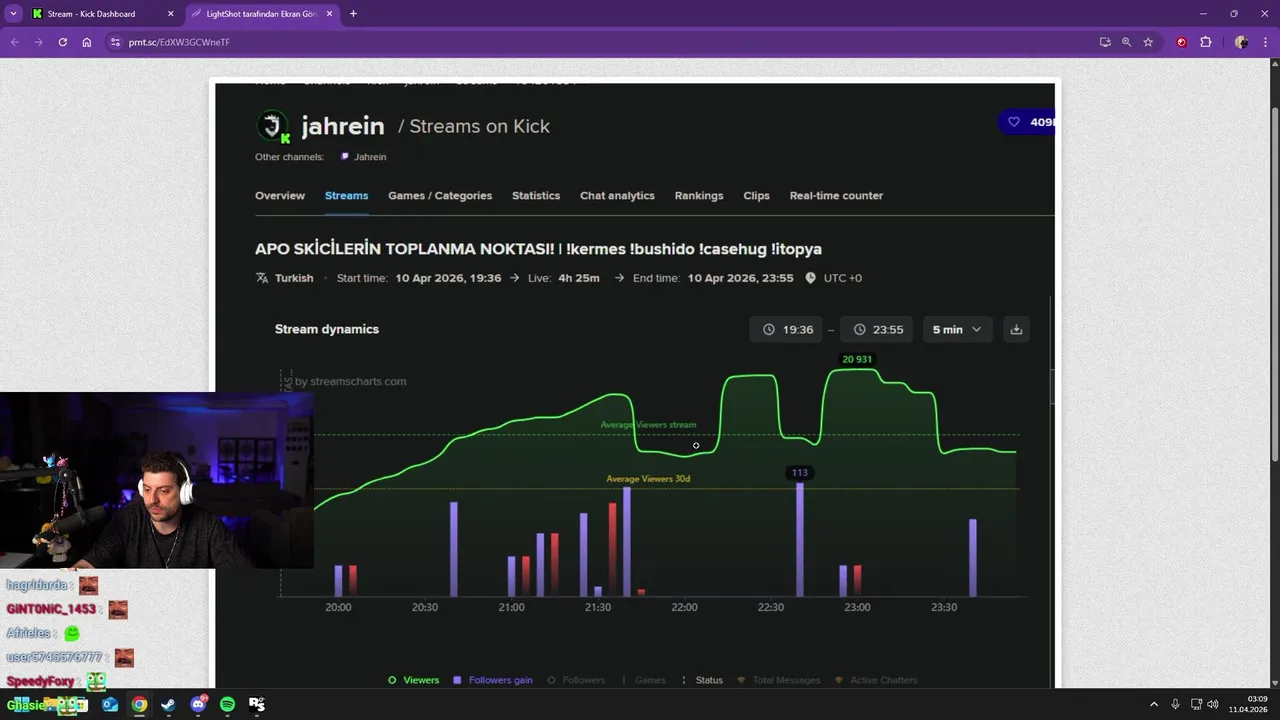Open Outlook from the taskbar

coord(110,704)
